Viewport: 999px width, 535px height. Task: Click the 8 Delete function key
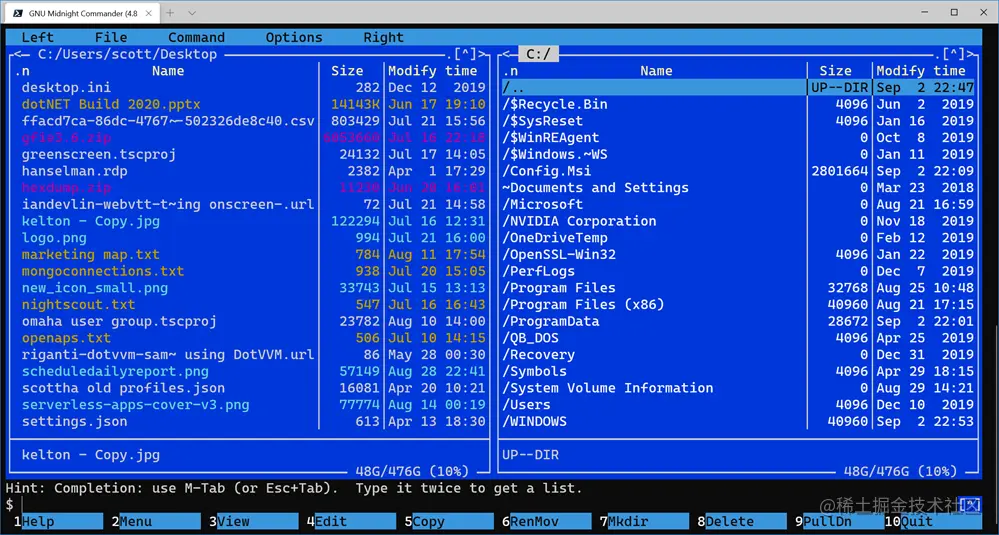(x=741, y=522)
